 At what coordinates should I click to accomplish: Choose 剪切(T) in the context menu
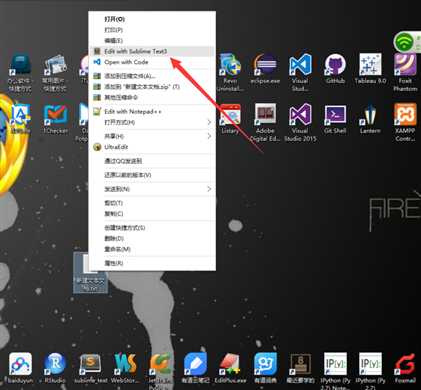point(152,203)
